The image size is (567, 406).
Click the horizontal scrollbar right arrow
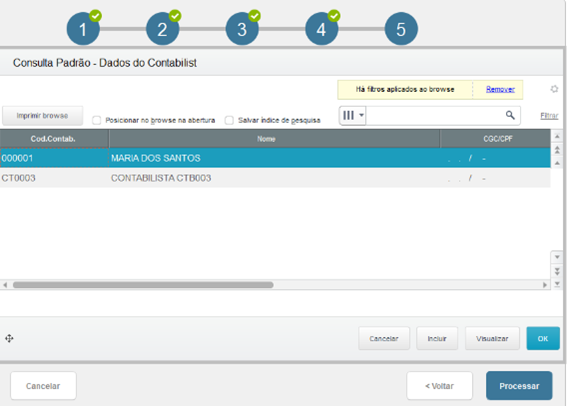(x=545, y=285)
